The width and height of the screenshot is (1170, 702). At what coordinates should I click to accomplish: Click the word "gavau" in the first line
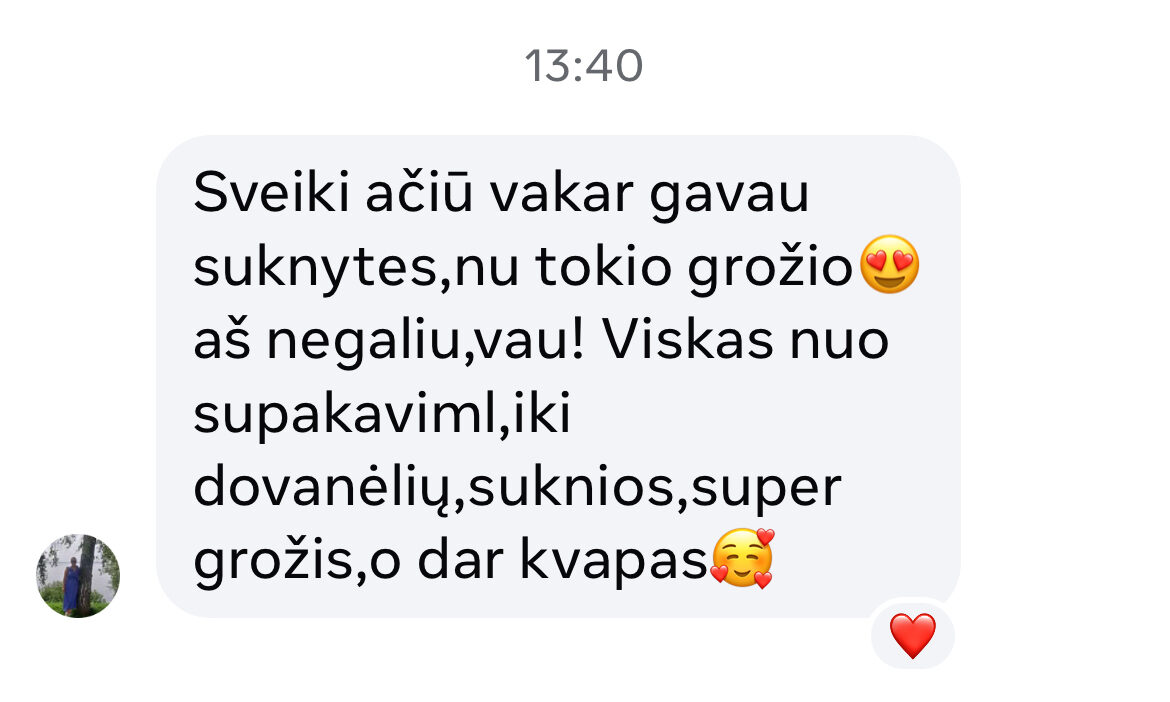pyautogui.click(x=730, y=195)
